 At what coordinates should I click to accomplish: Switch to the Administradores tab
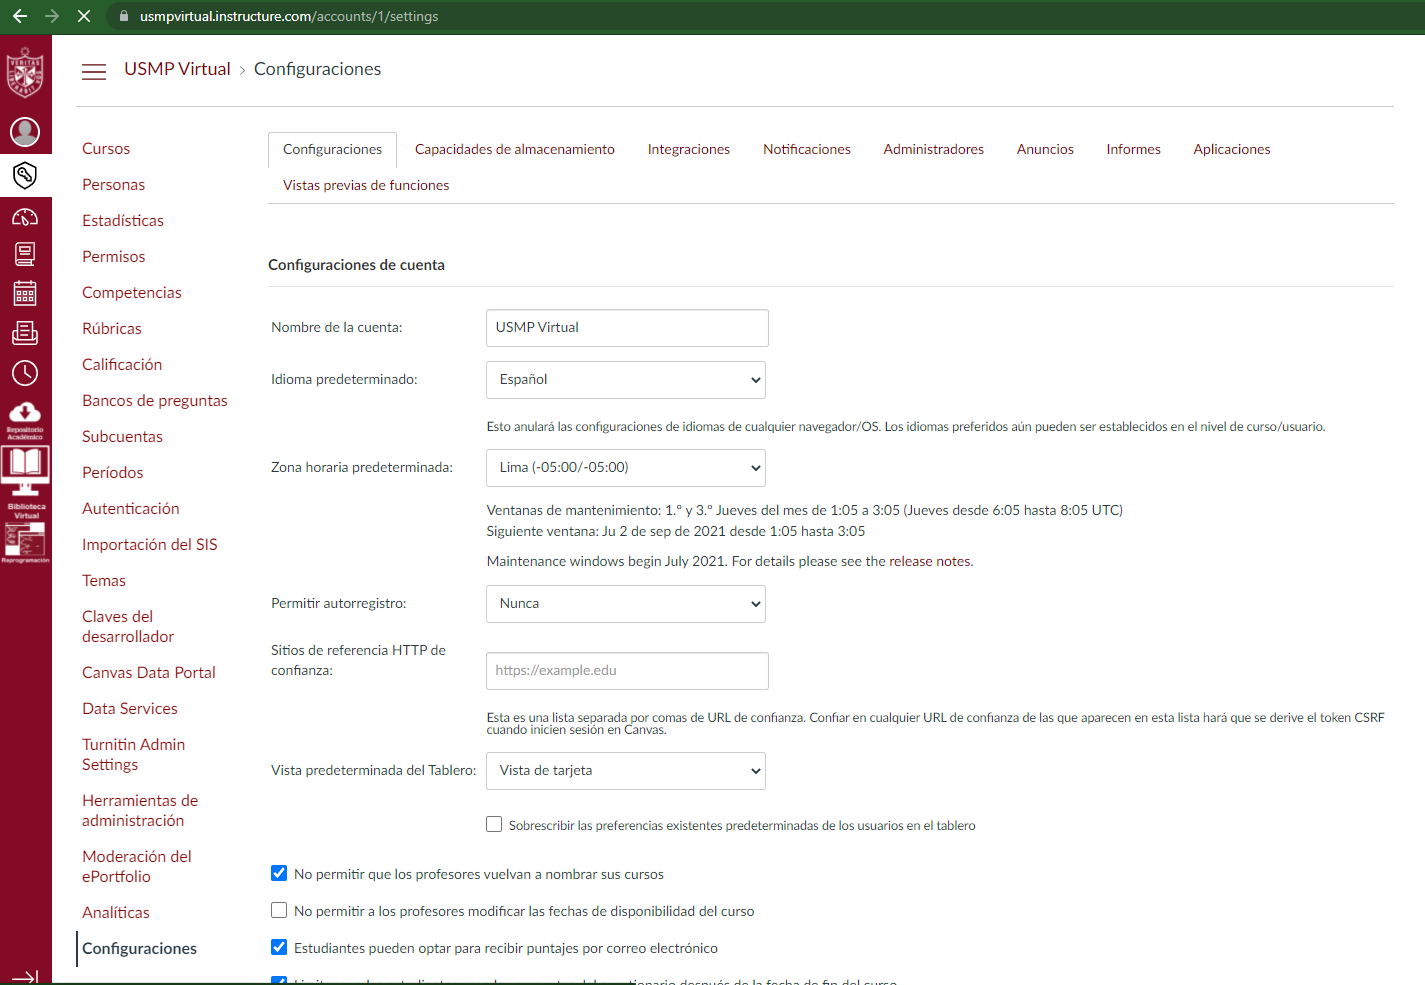tap(934, 150)
